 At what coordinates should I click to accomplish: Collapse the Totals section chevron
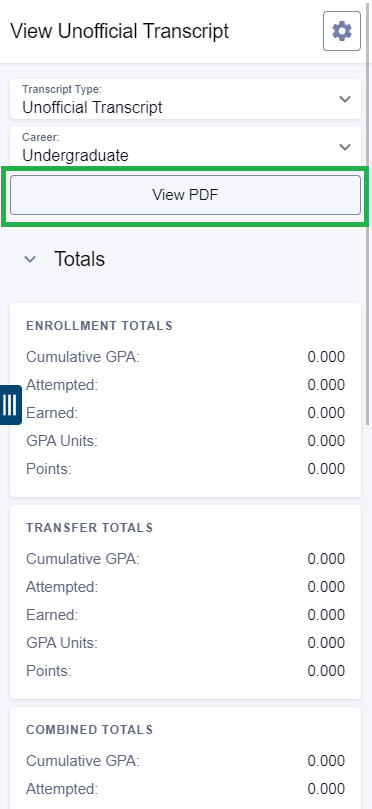(x=30, y=259)
